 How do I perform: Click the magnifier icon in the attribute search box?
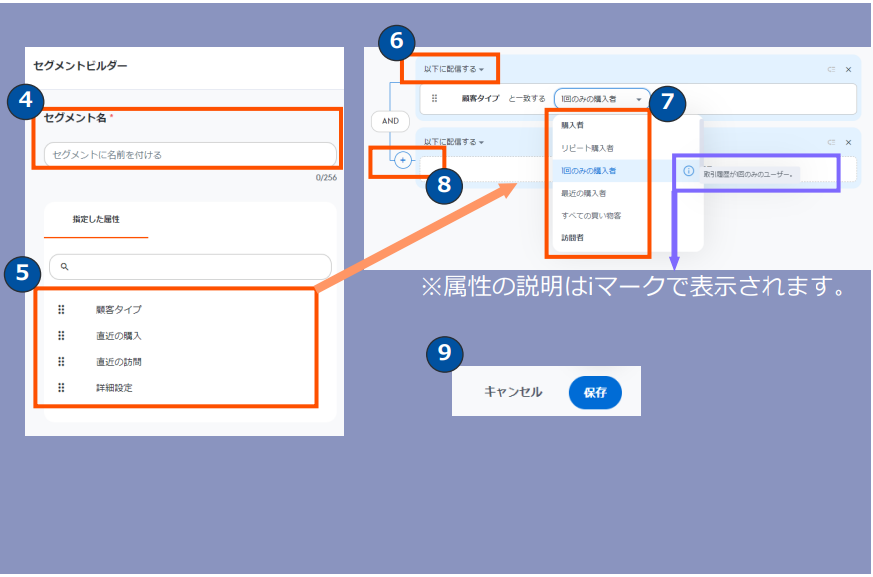[64, 267]
